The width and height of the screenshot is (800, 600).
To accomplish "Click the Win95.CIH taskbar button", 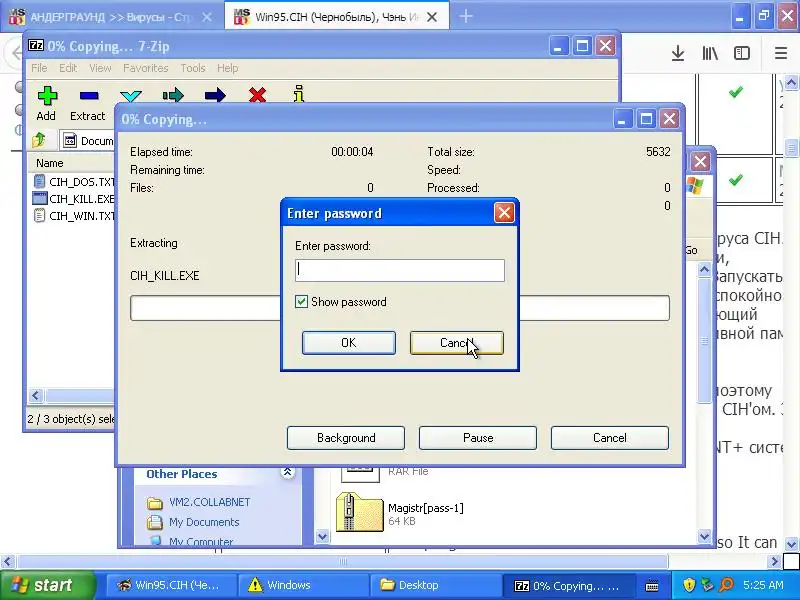I will (171, 585).
